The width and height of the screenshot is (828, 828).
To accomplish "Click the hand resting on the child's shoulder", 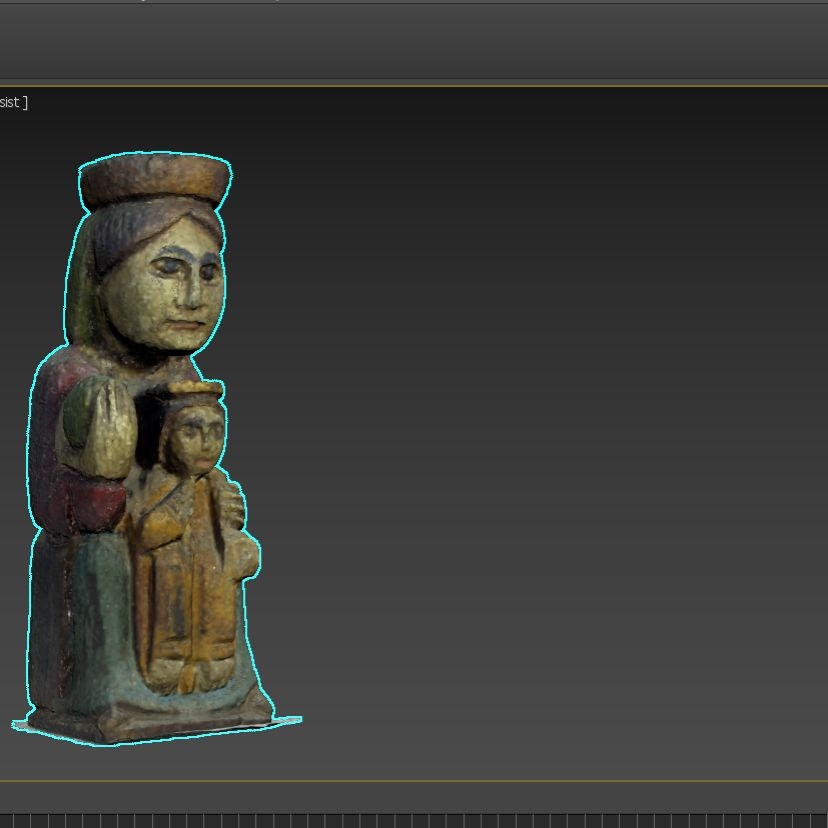I will [x=234, y=506].
